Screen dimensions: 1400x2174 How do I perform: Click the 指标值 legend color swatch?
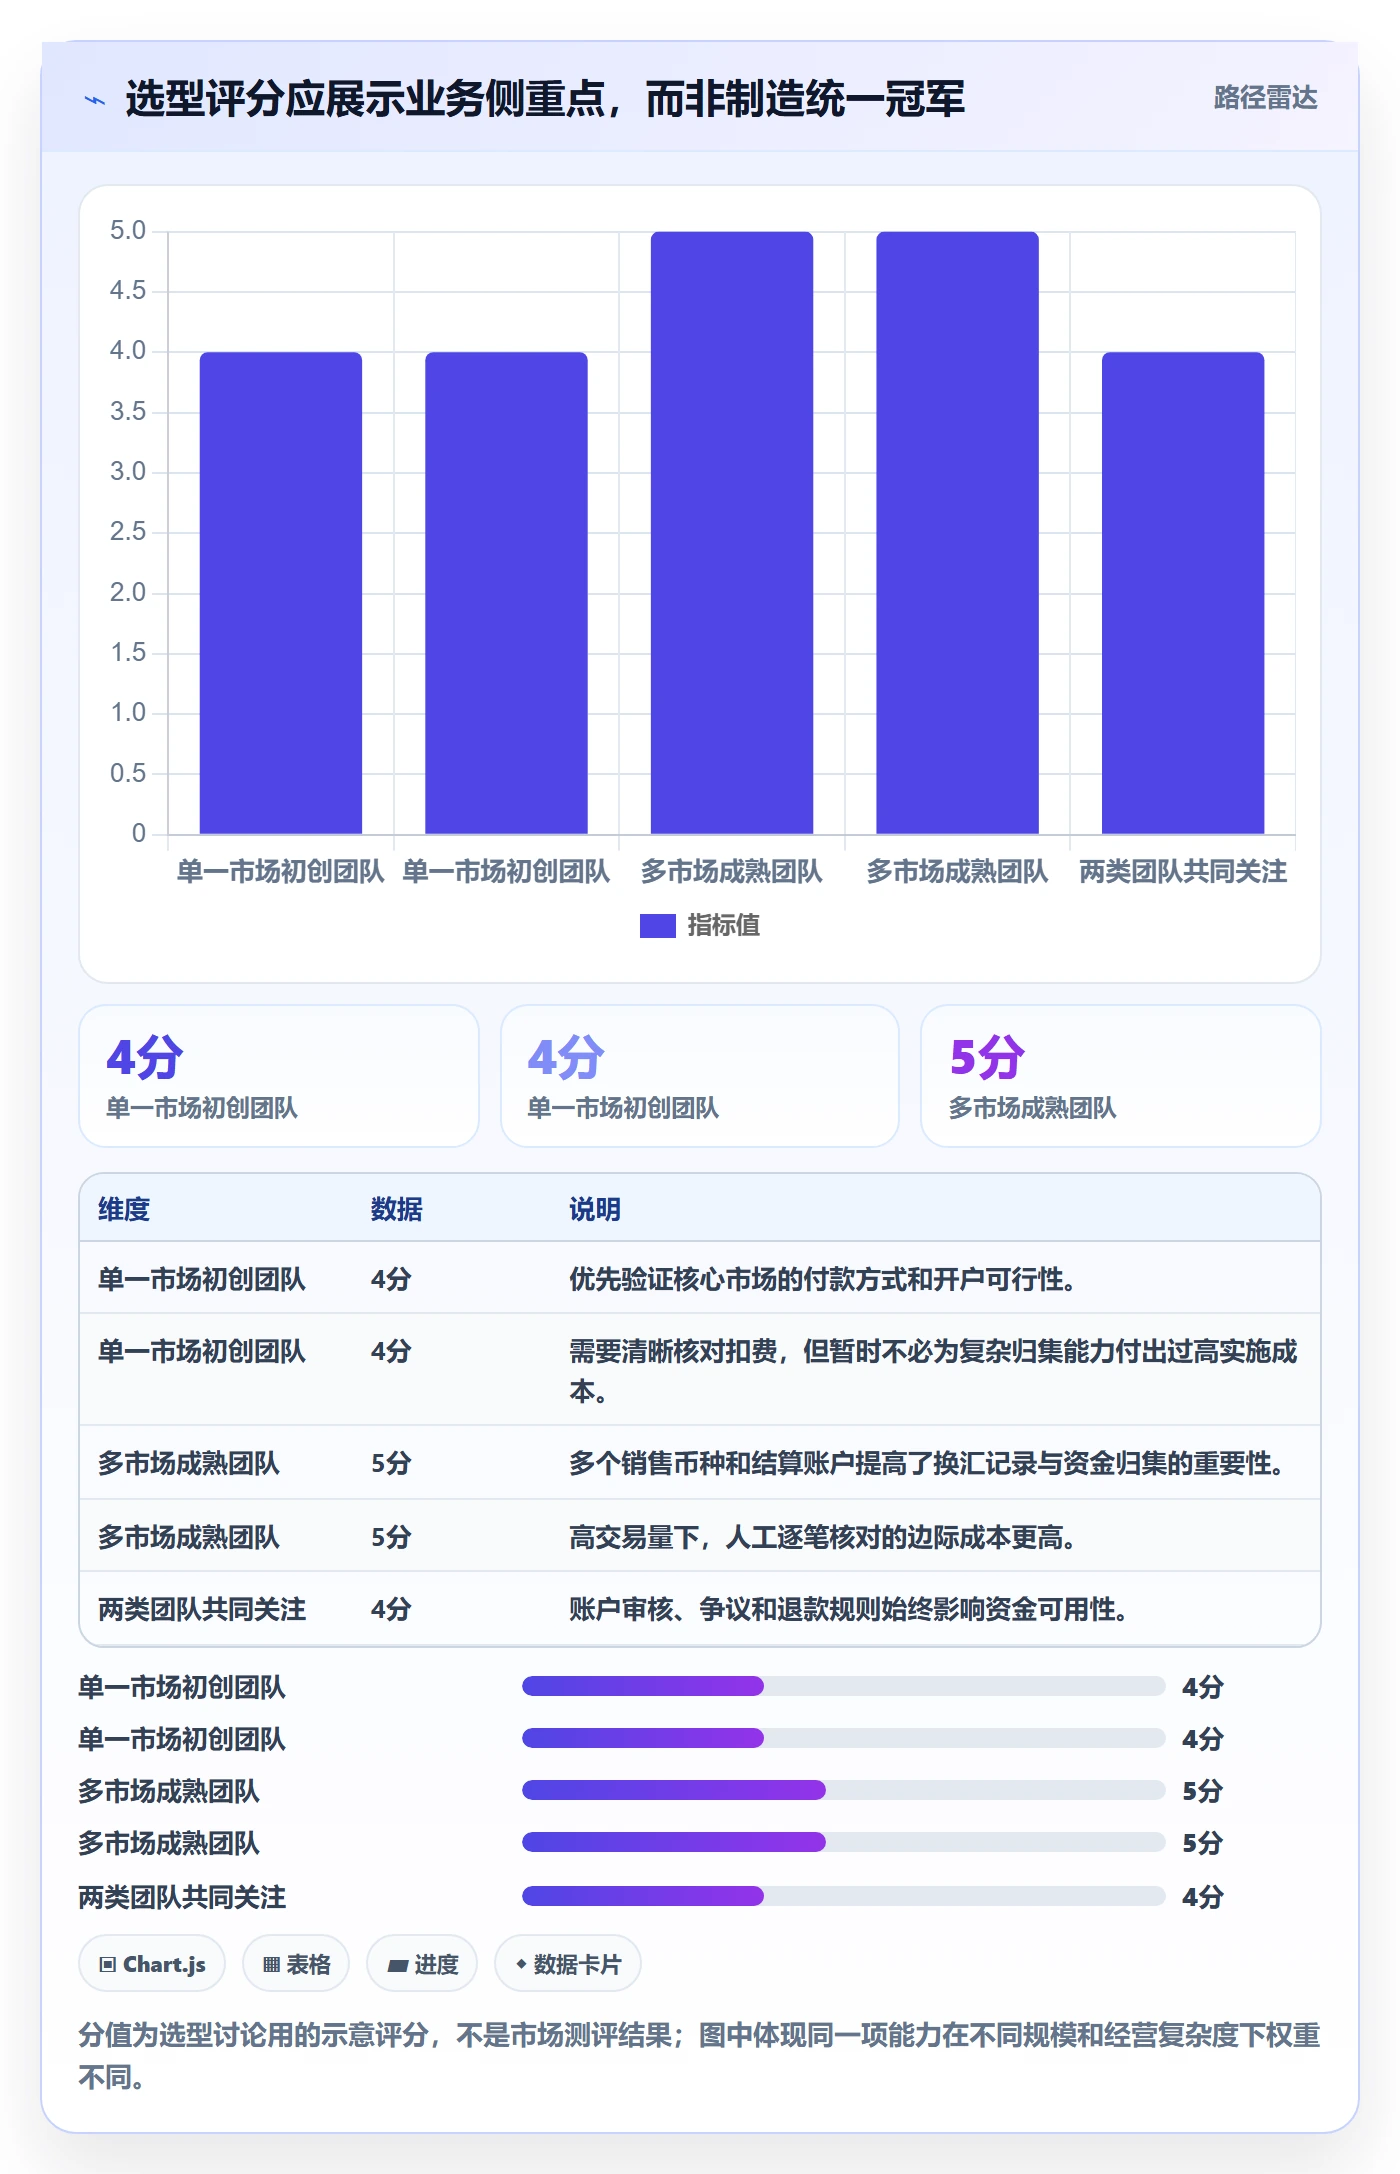click(x=657, y=926)
